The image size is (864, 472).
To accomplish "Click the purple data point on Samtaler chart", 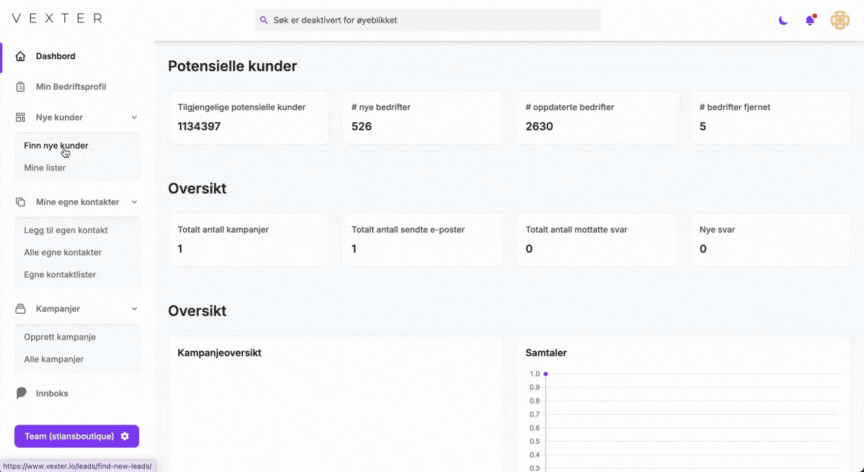I will [x=546, y=374].
